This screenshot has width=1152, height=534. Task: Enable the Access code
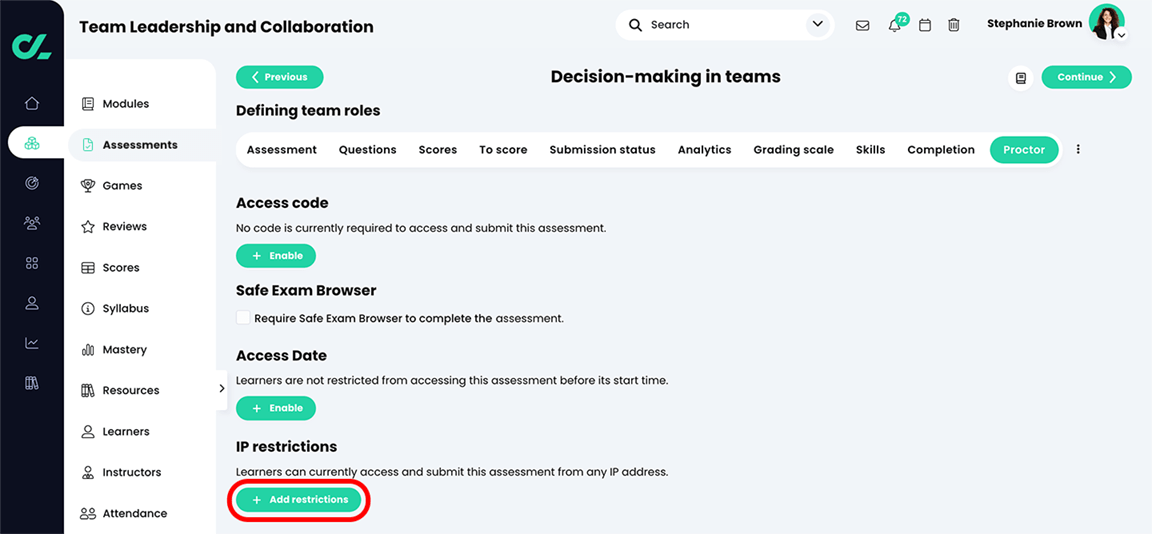pyautogui.click(x=276, y=256)
